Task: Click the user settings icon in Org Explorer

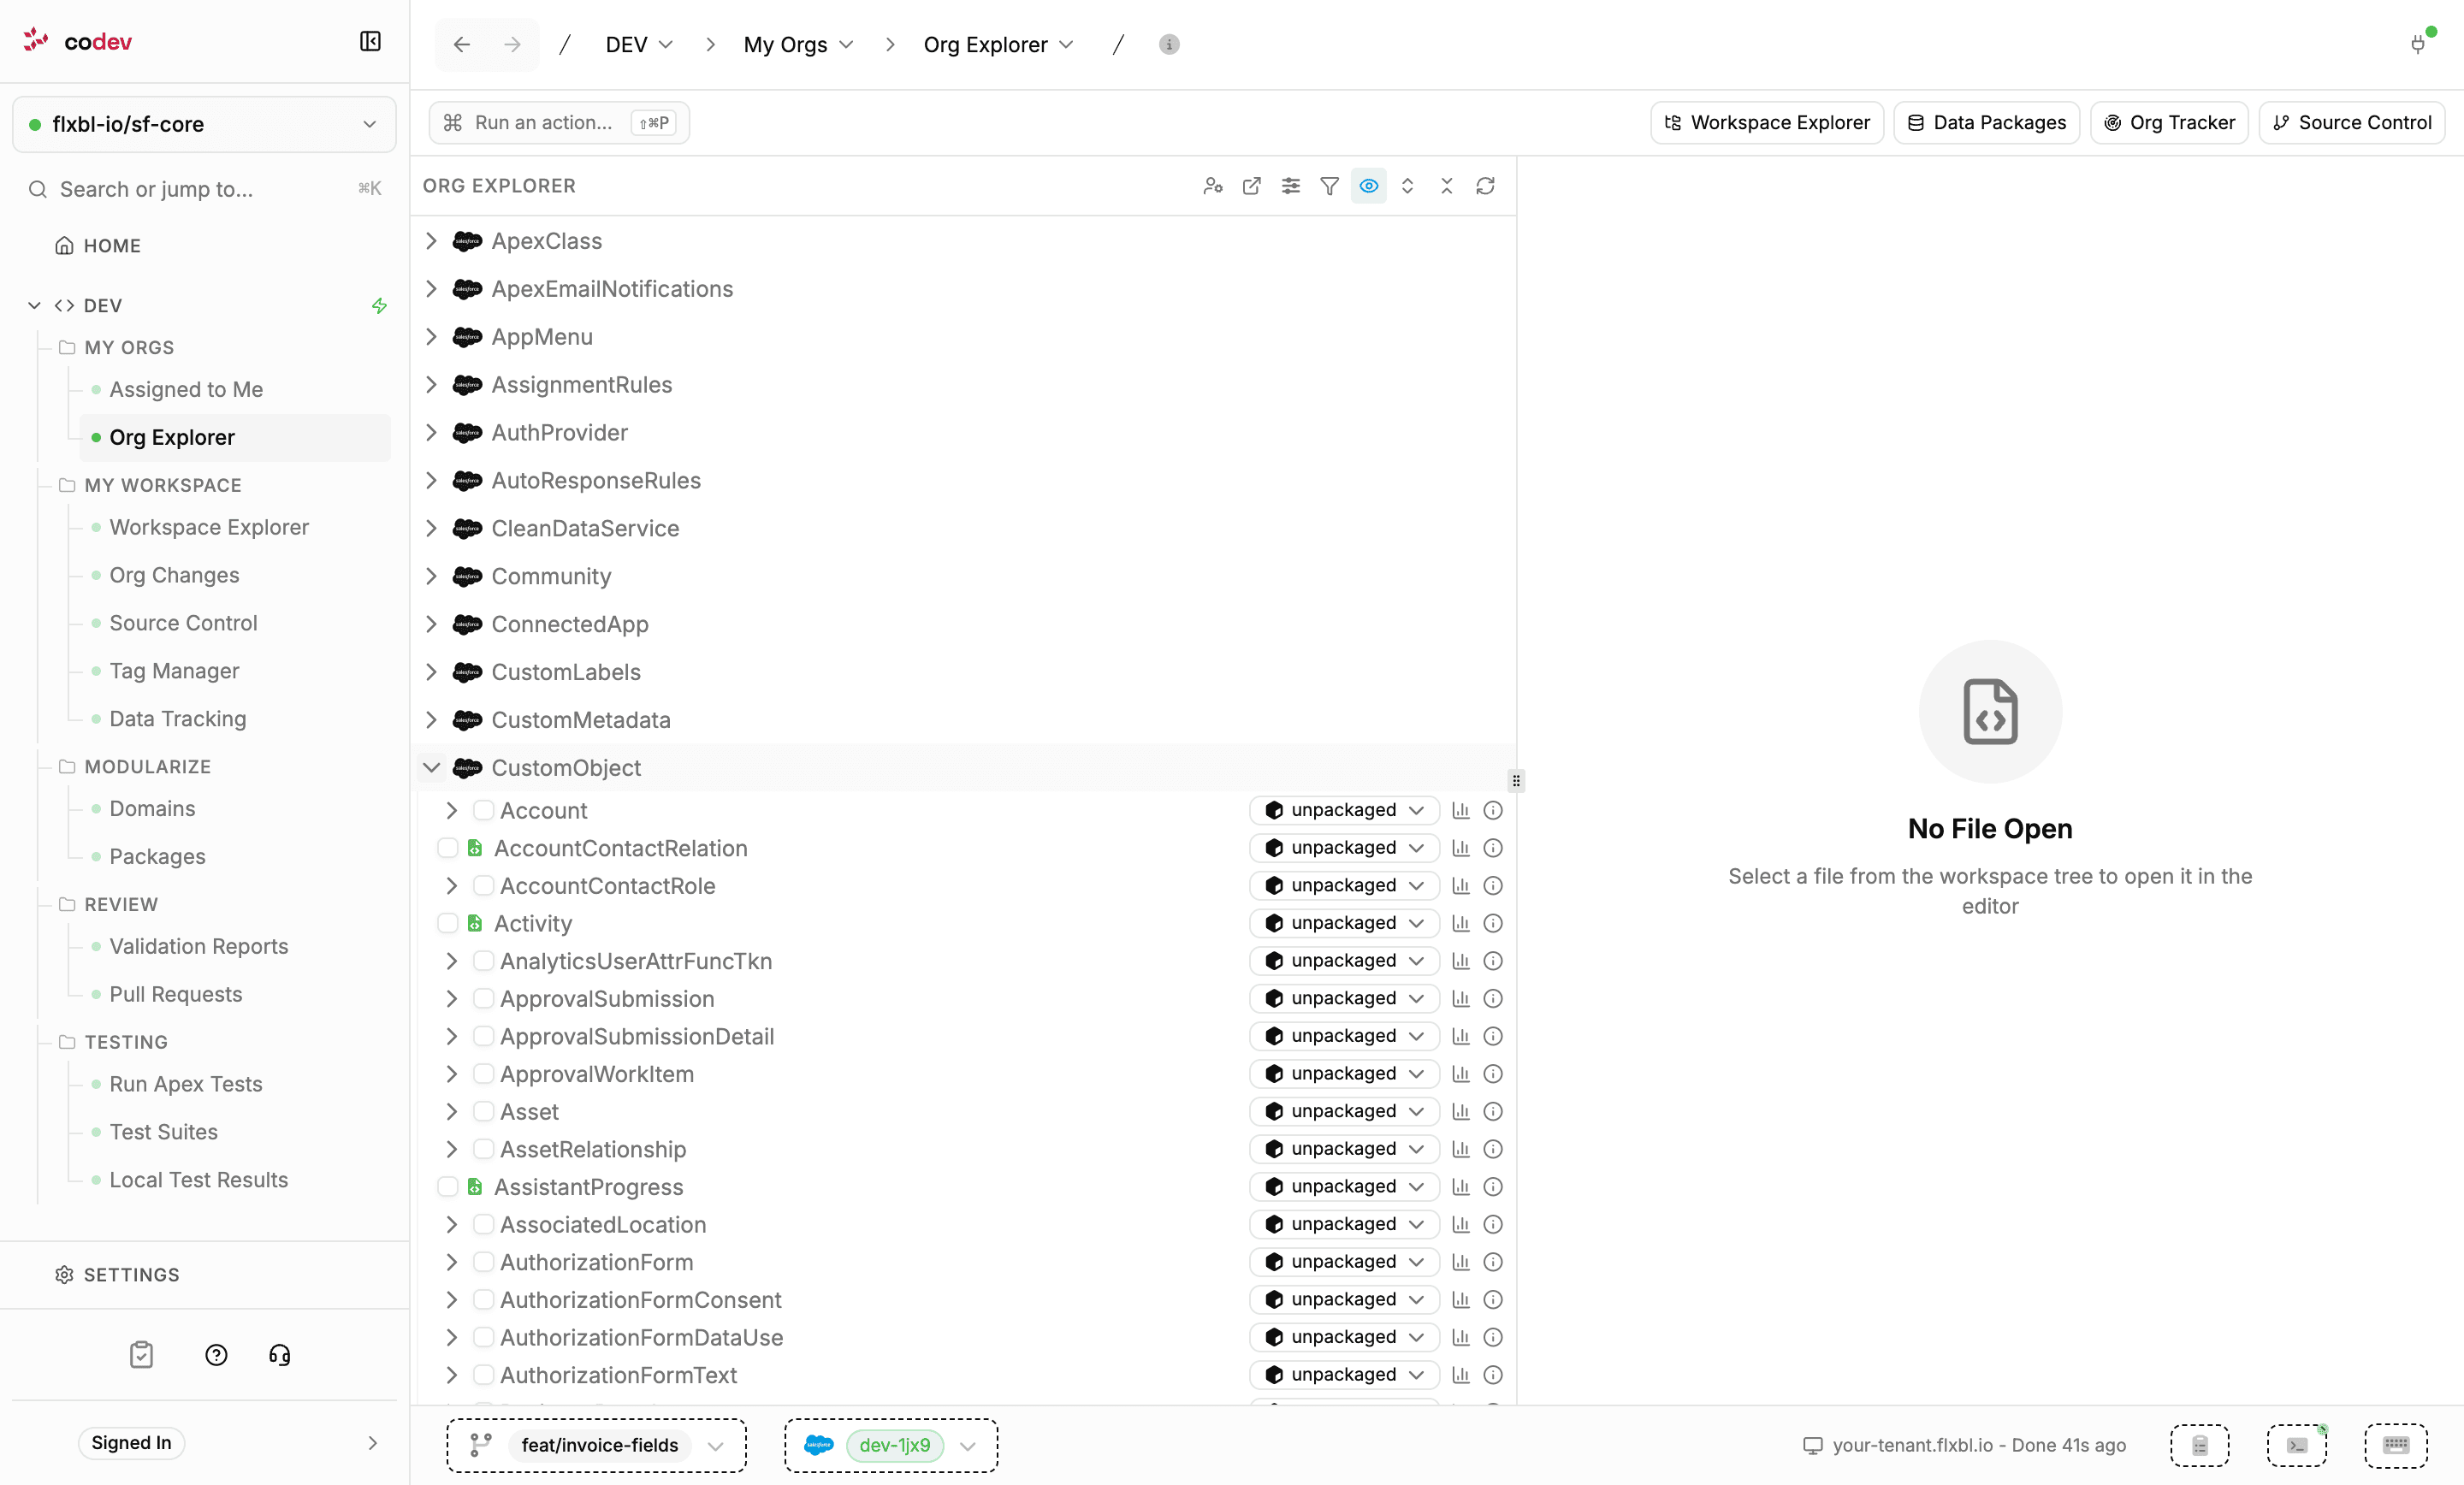Action: coord(1212,186)
